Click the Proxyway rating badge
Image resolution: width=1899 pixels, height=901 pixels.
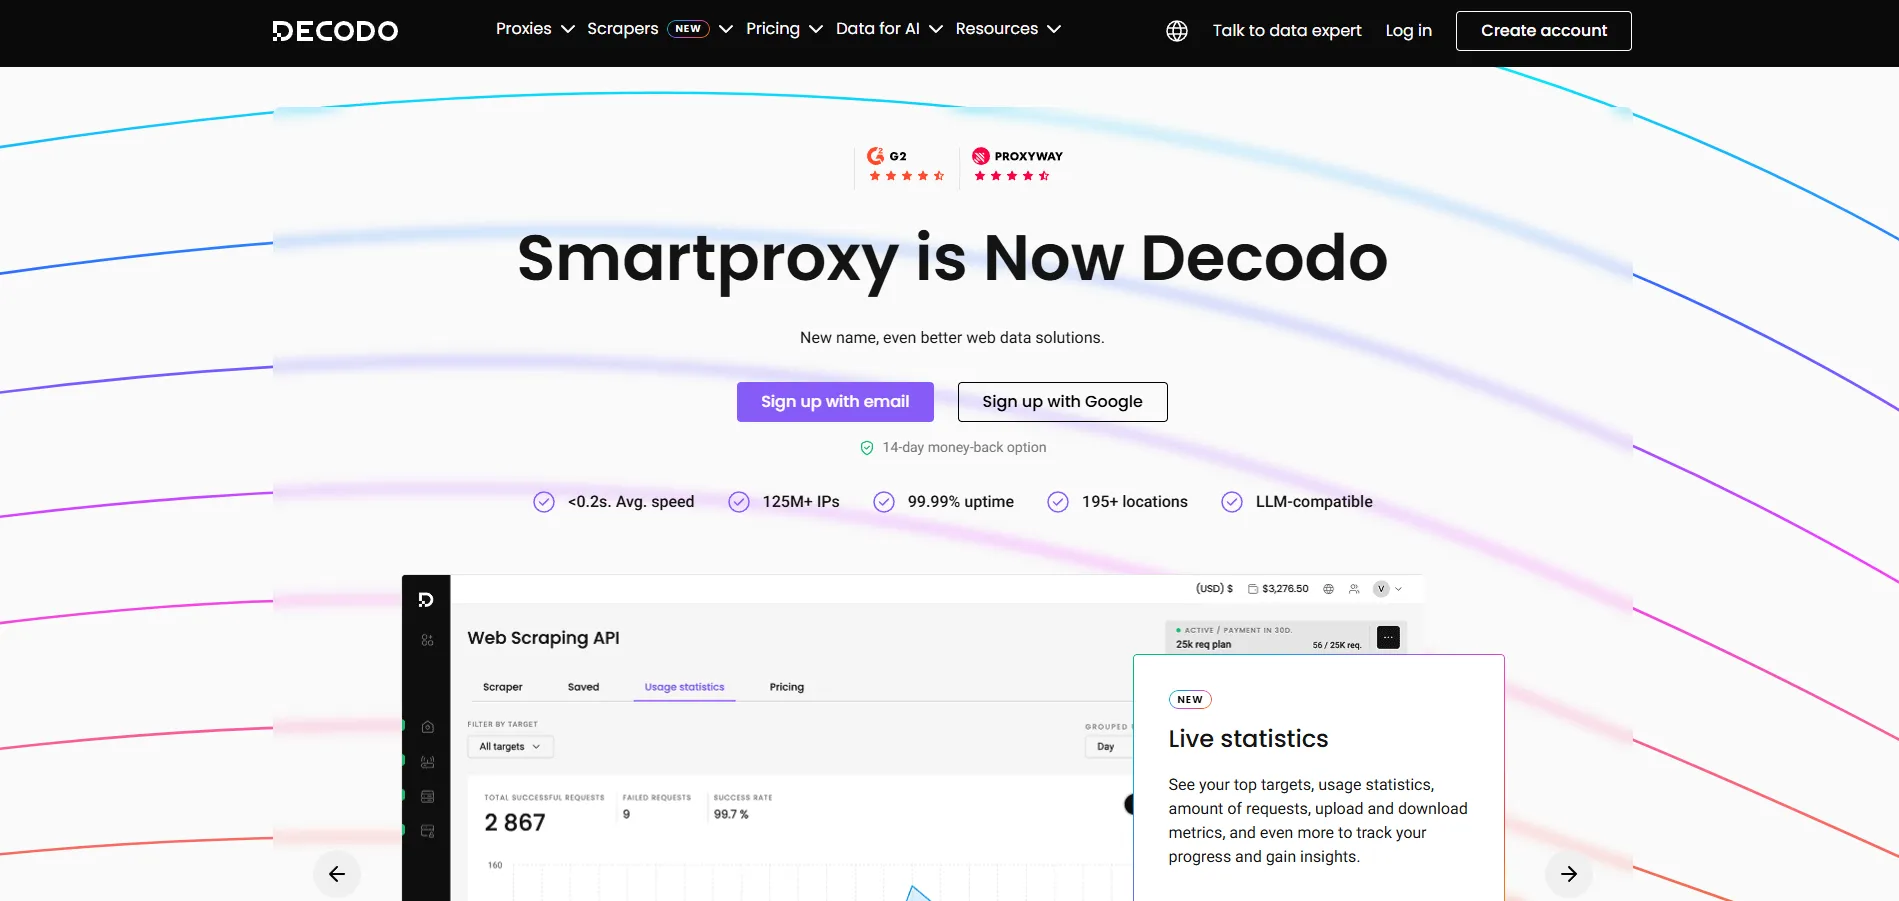click(1016, 165)
